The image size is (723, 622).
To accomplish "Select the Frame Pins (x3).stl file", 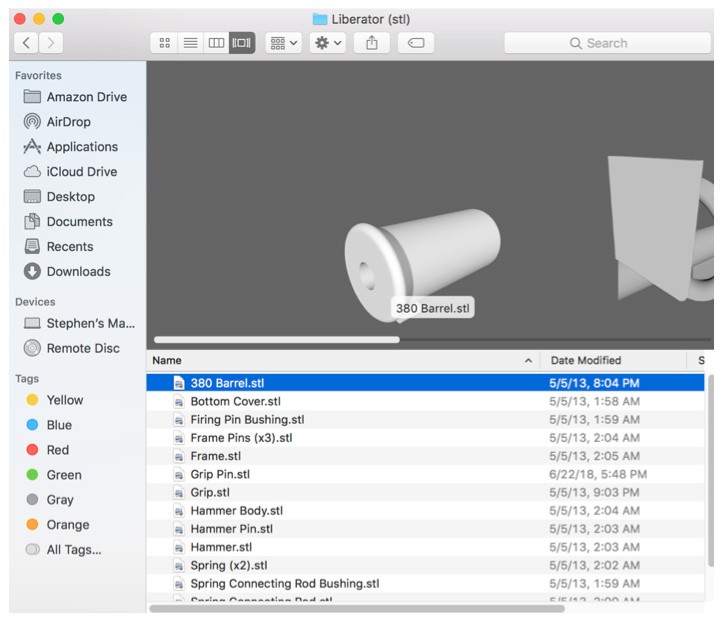I will point(425,438).
